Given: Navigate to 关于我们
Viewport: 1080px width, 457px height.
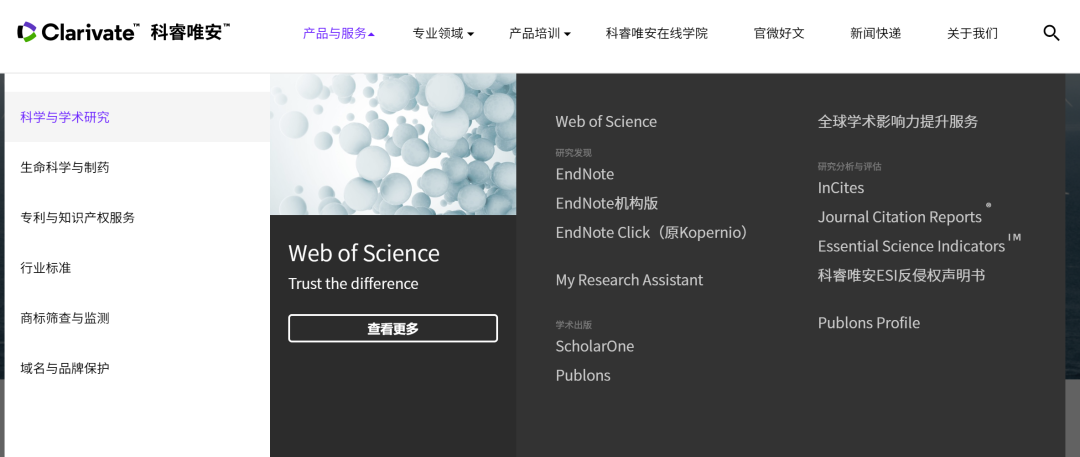Looking at the screenshot, I should pyautogui.click(x=972, y=33).
